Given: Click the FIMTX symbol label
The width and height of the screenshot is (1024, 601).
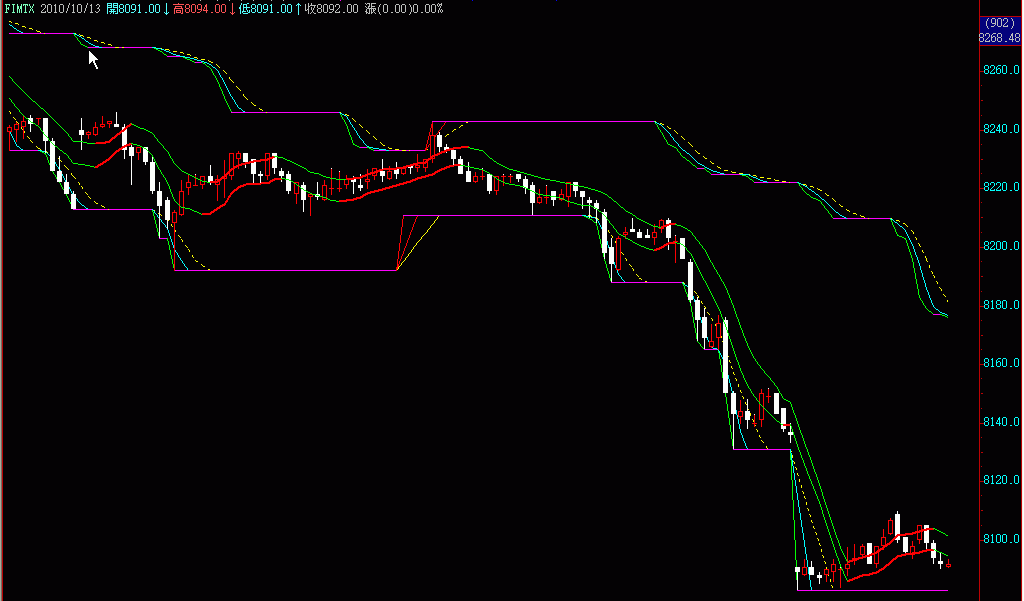Looking at the screenshot, I should (20, 9).
